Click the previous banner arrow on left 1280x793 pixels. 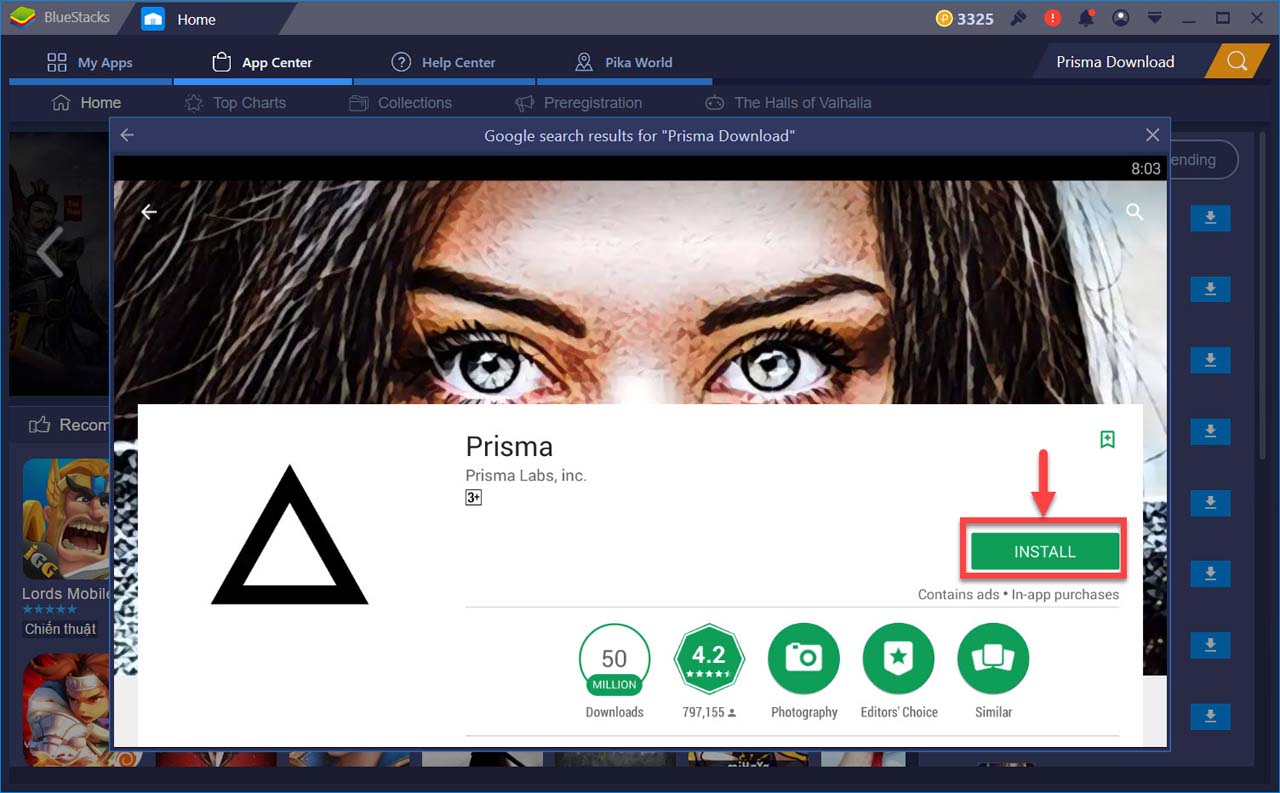[x=50, y=252]
